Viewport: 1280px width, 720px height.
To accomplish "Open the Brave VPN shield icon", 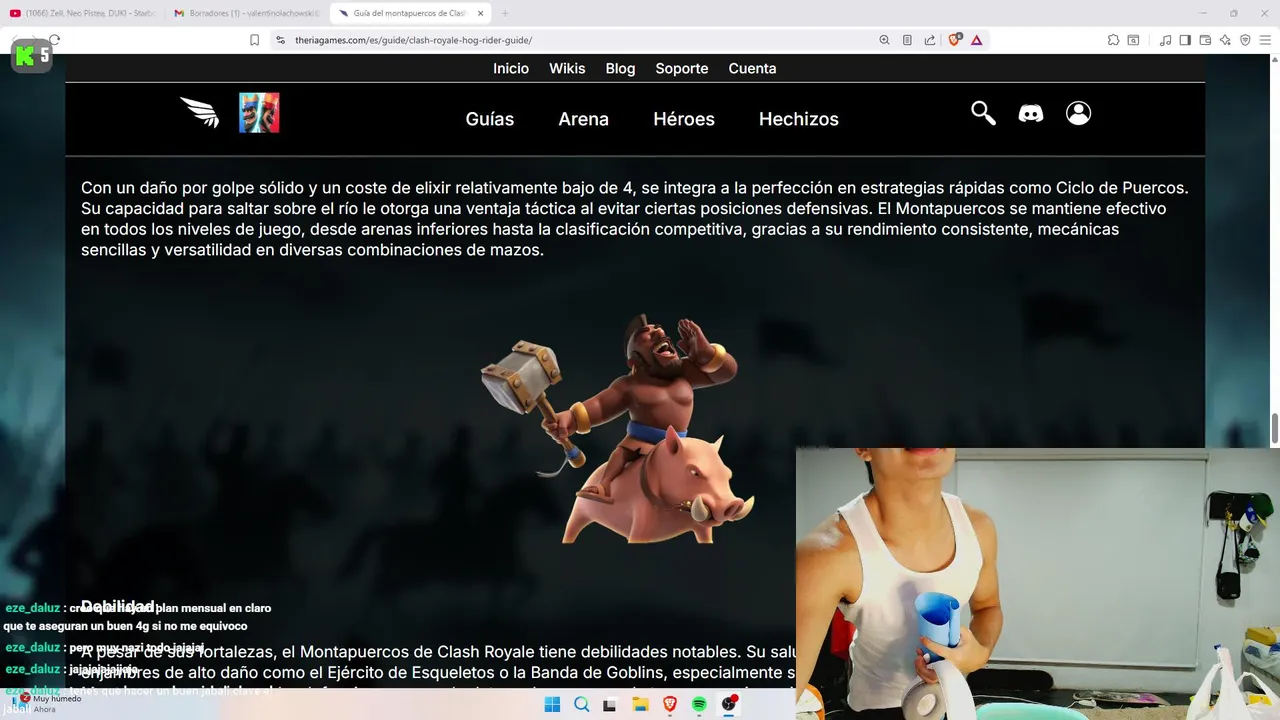I will point(1245,40).
